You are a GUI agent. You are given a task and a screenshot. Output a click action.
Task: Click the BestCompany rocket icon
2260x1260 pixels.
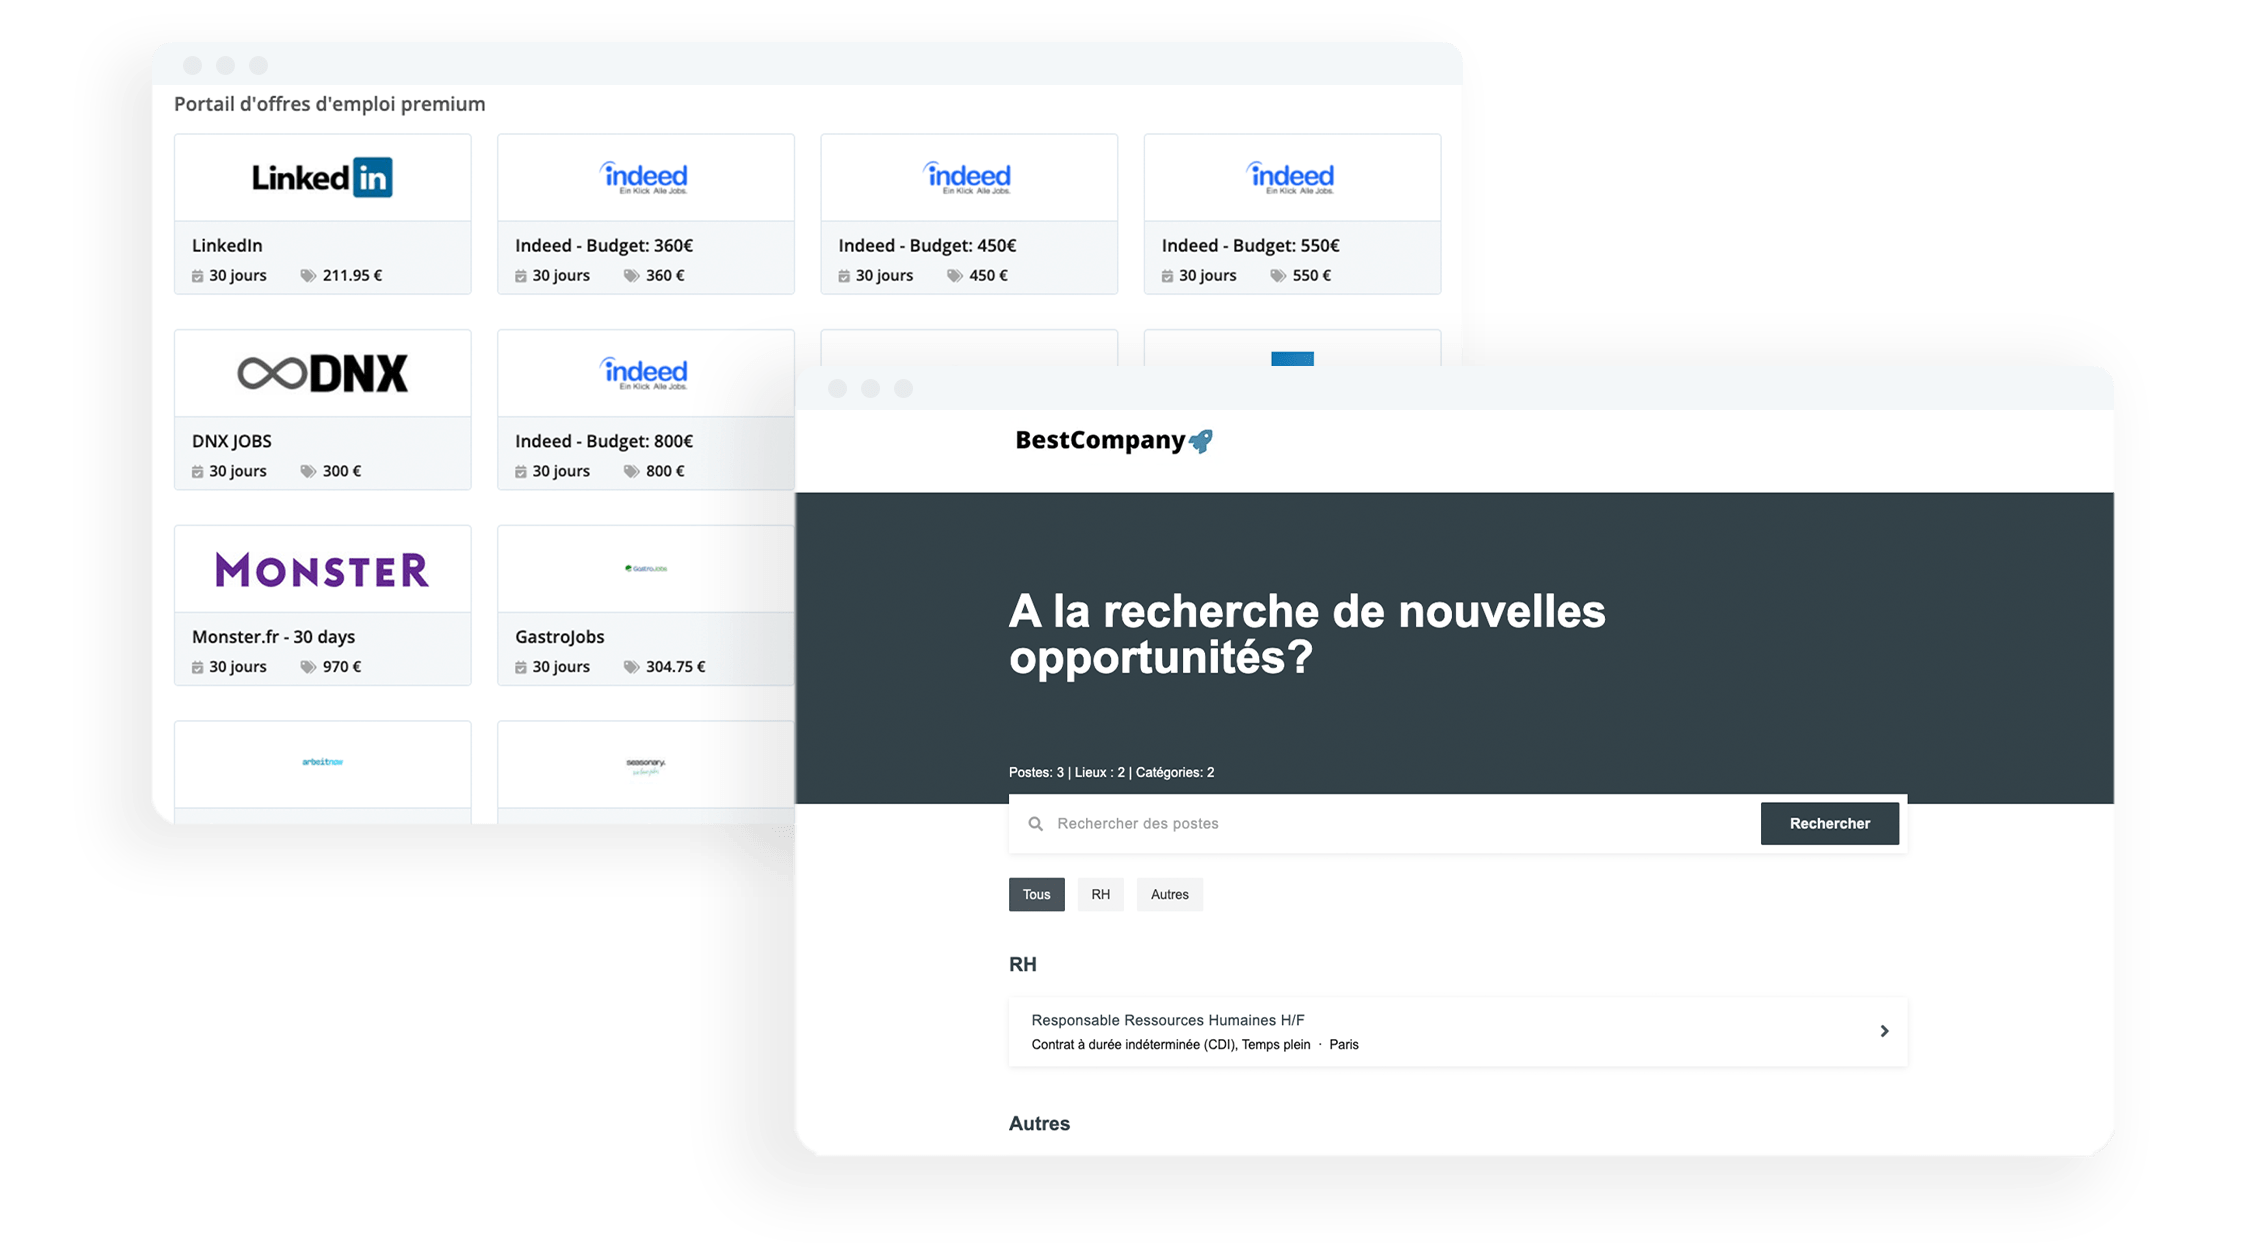(x=1241, y=441)
